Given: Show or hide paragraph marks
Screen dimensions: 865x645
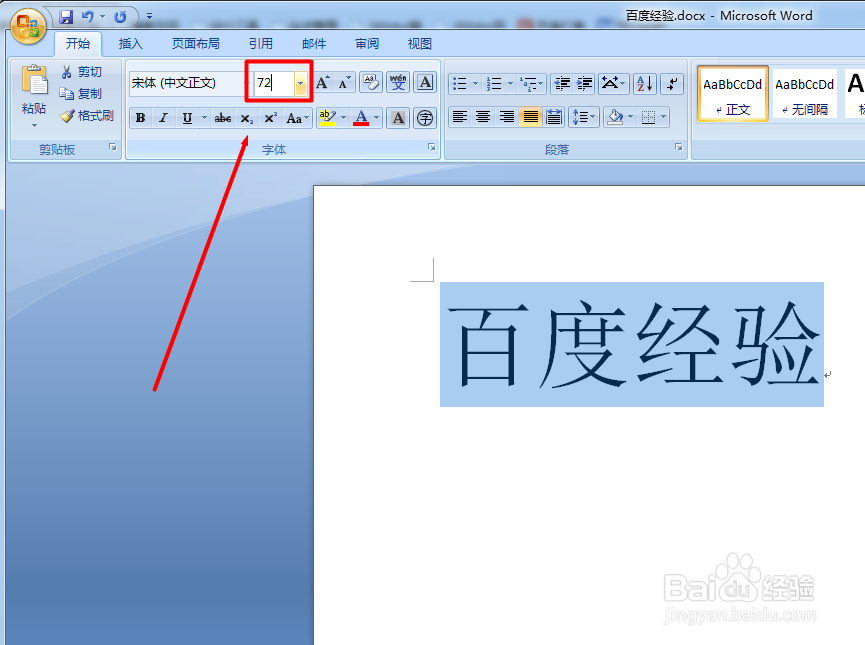Looking at the screenshot, I should [672, 84].
